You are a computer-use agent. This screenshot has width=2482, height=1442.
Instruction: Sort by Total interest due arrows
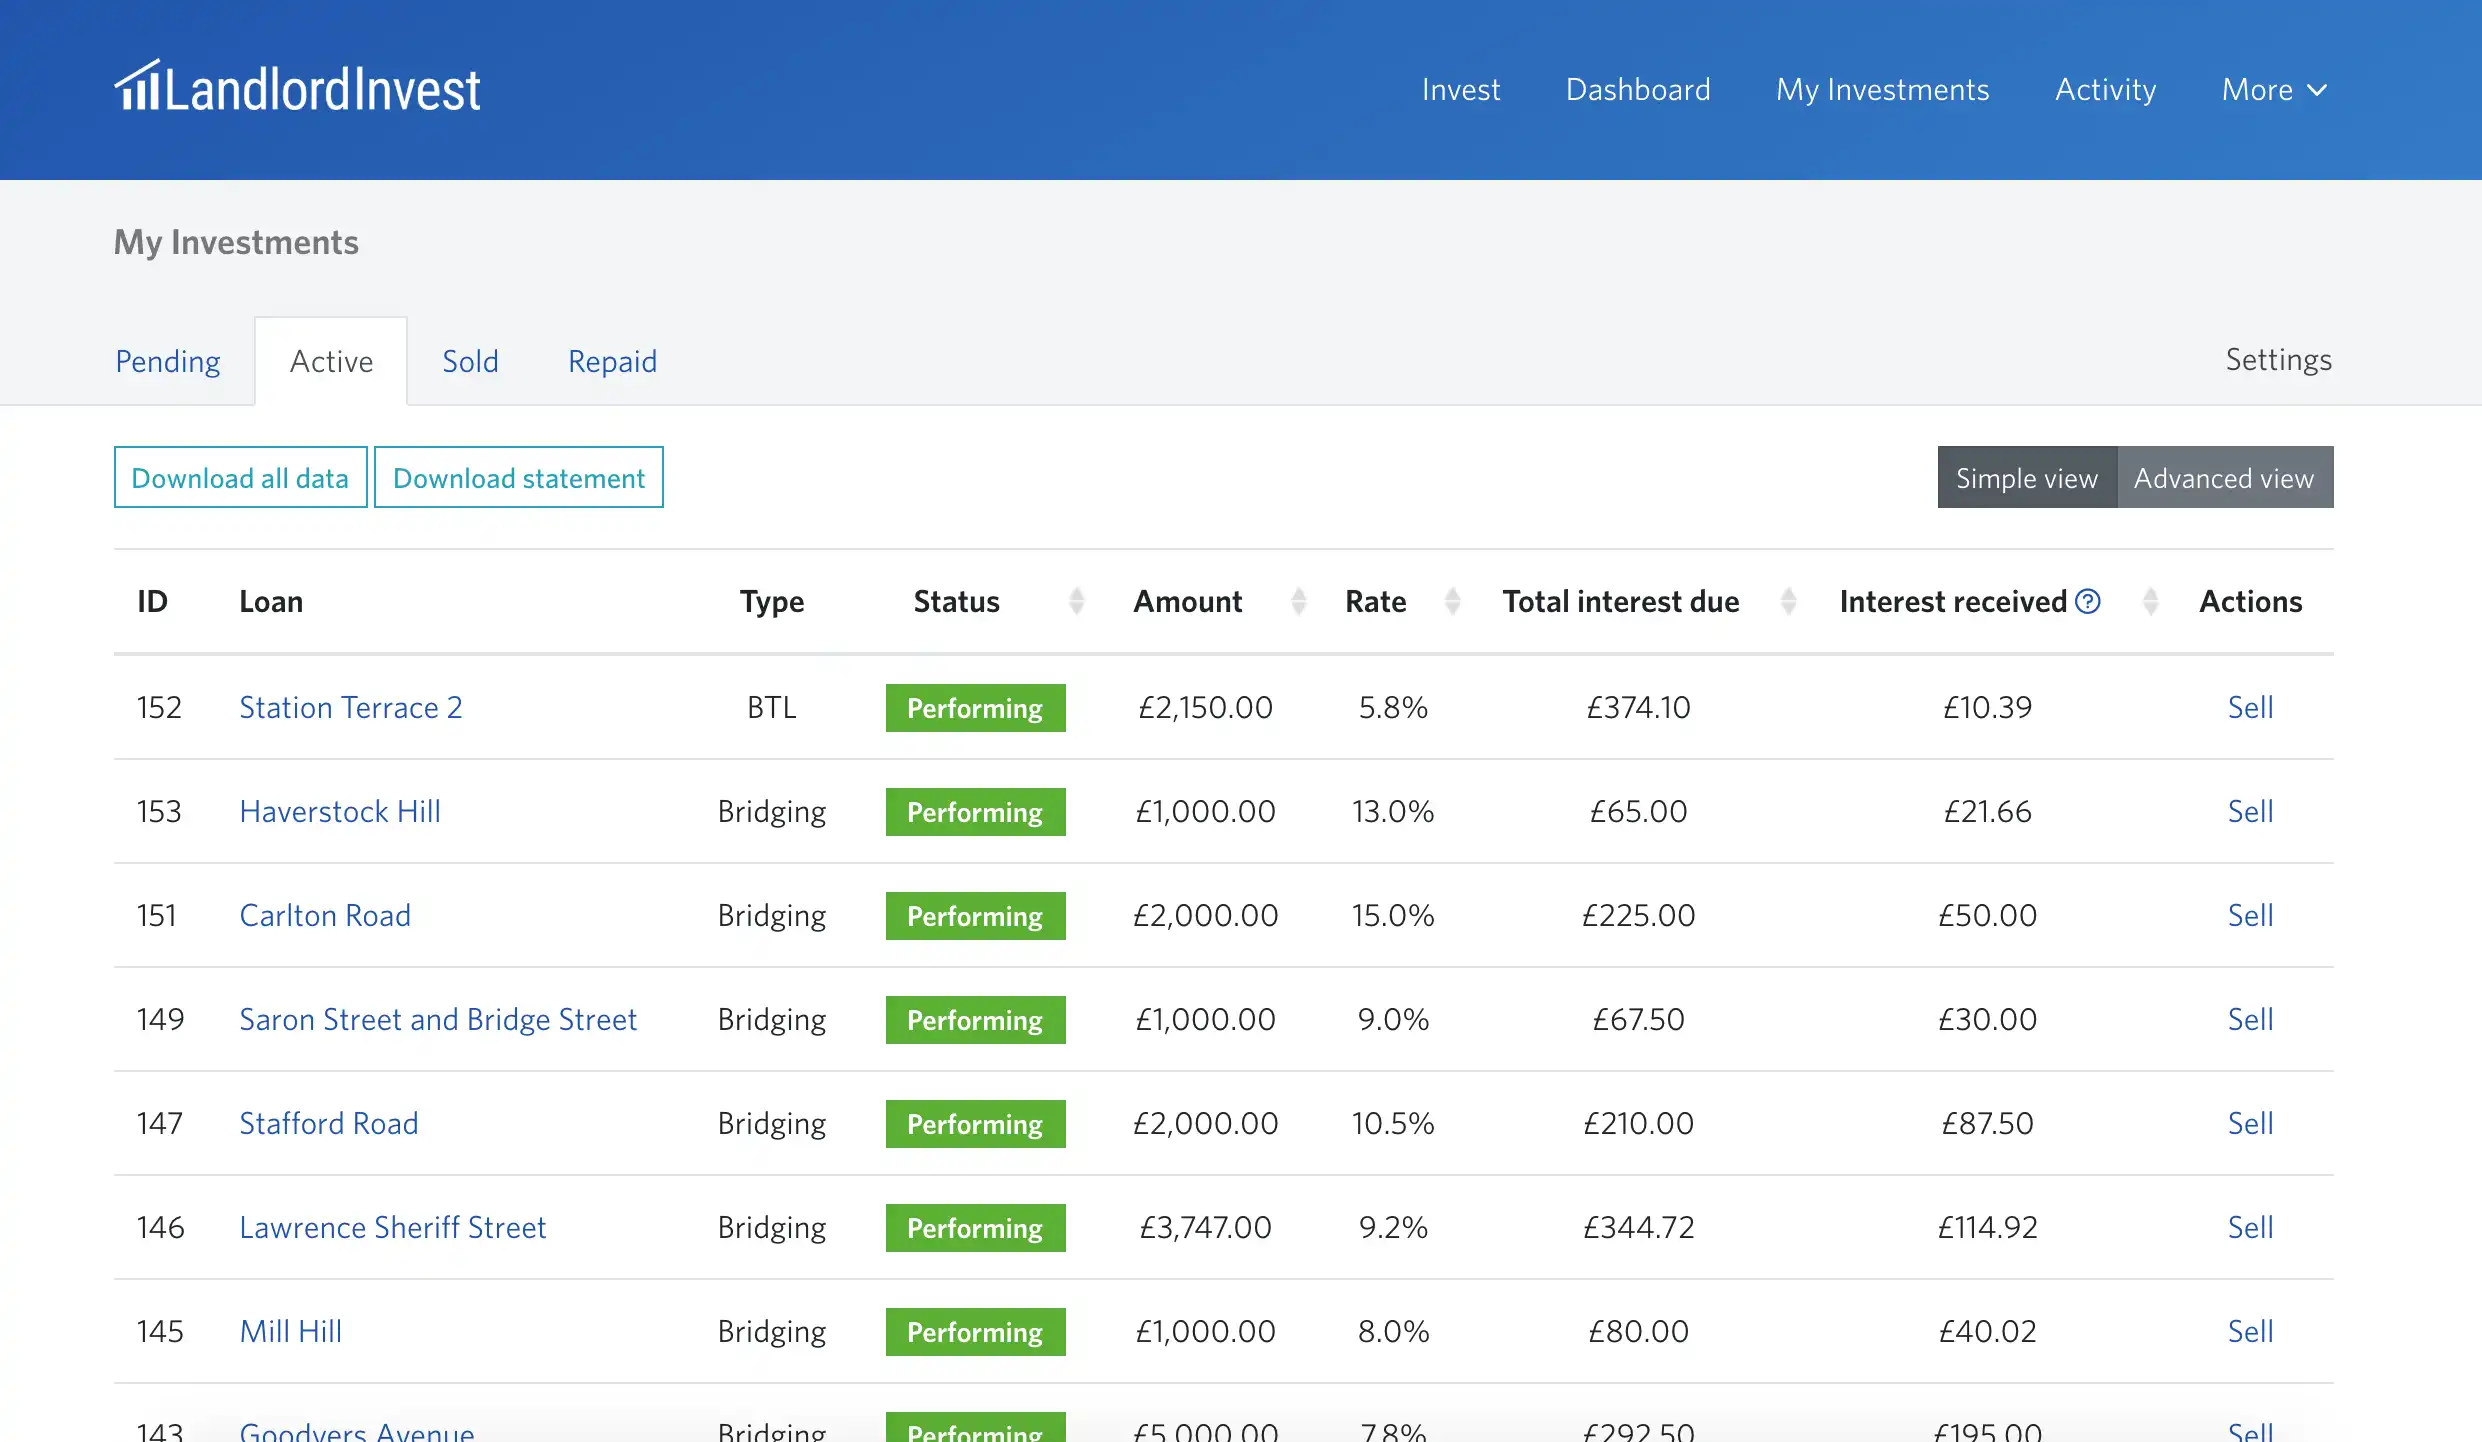click(1789, 601)
